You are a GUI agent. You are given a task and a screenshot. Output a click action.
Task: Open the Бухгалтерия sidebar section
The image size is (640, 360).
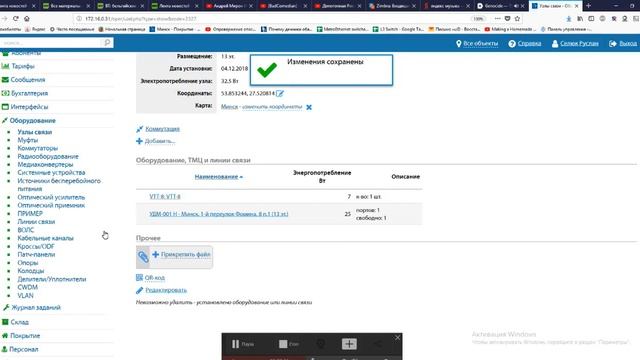click(x=29, y=93)
